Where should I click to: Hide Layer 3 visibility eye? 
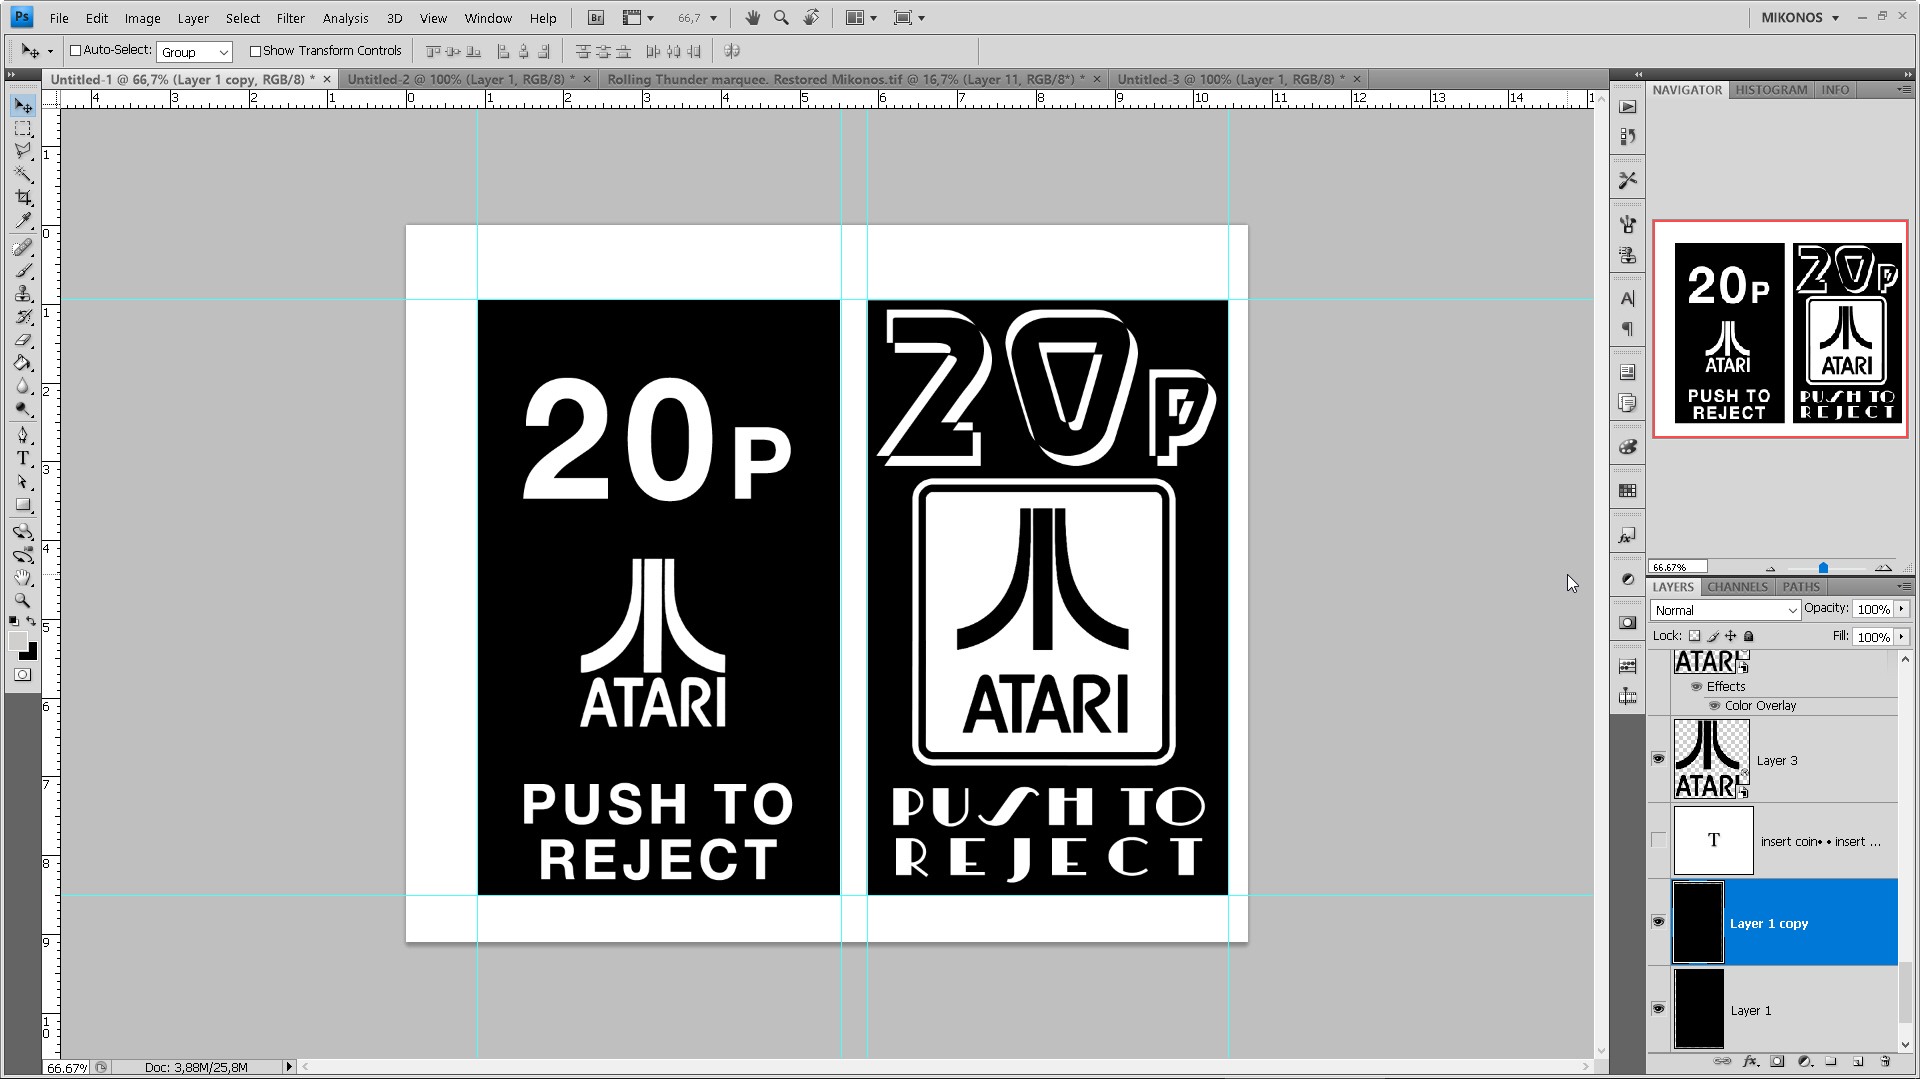coord(1658,759)
